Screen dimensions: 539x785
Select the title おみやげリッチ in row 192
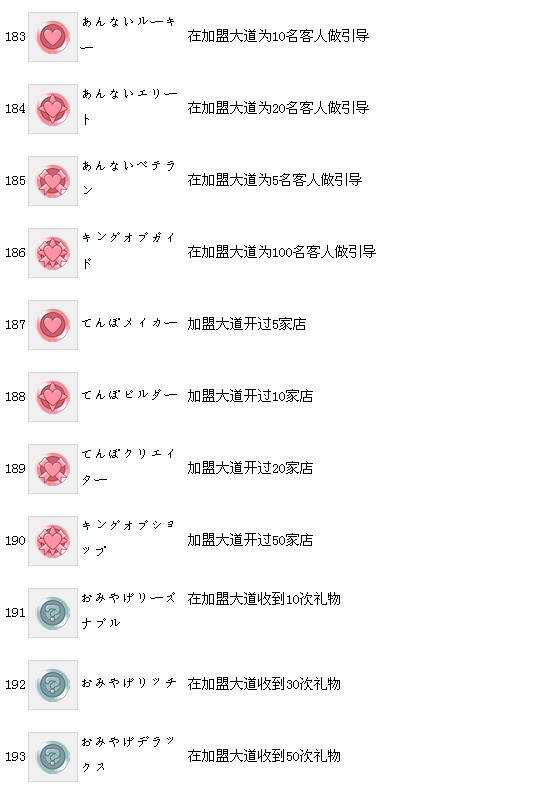[129, 683]
